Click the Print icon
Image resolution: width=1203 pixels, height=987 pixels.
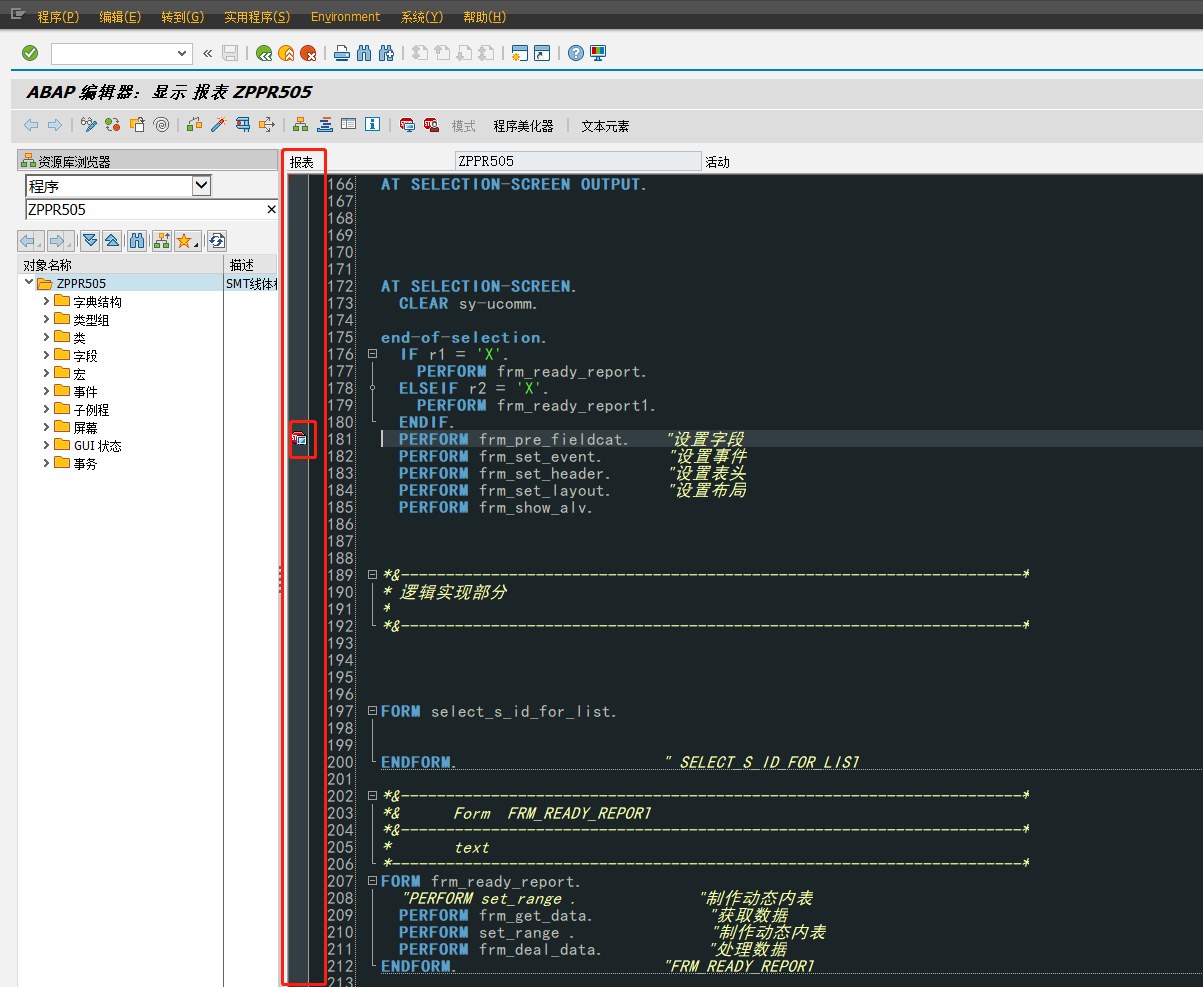[341, 53]
